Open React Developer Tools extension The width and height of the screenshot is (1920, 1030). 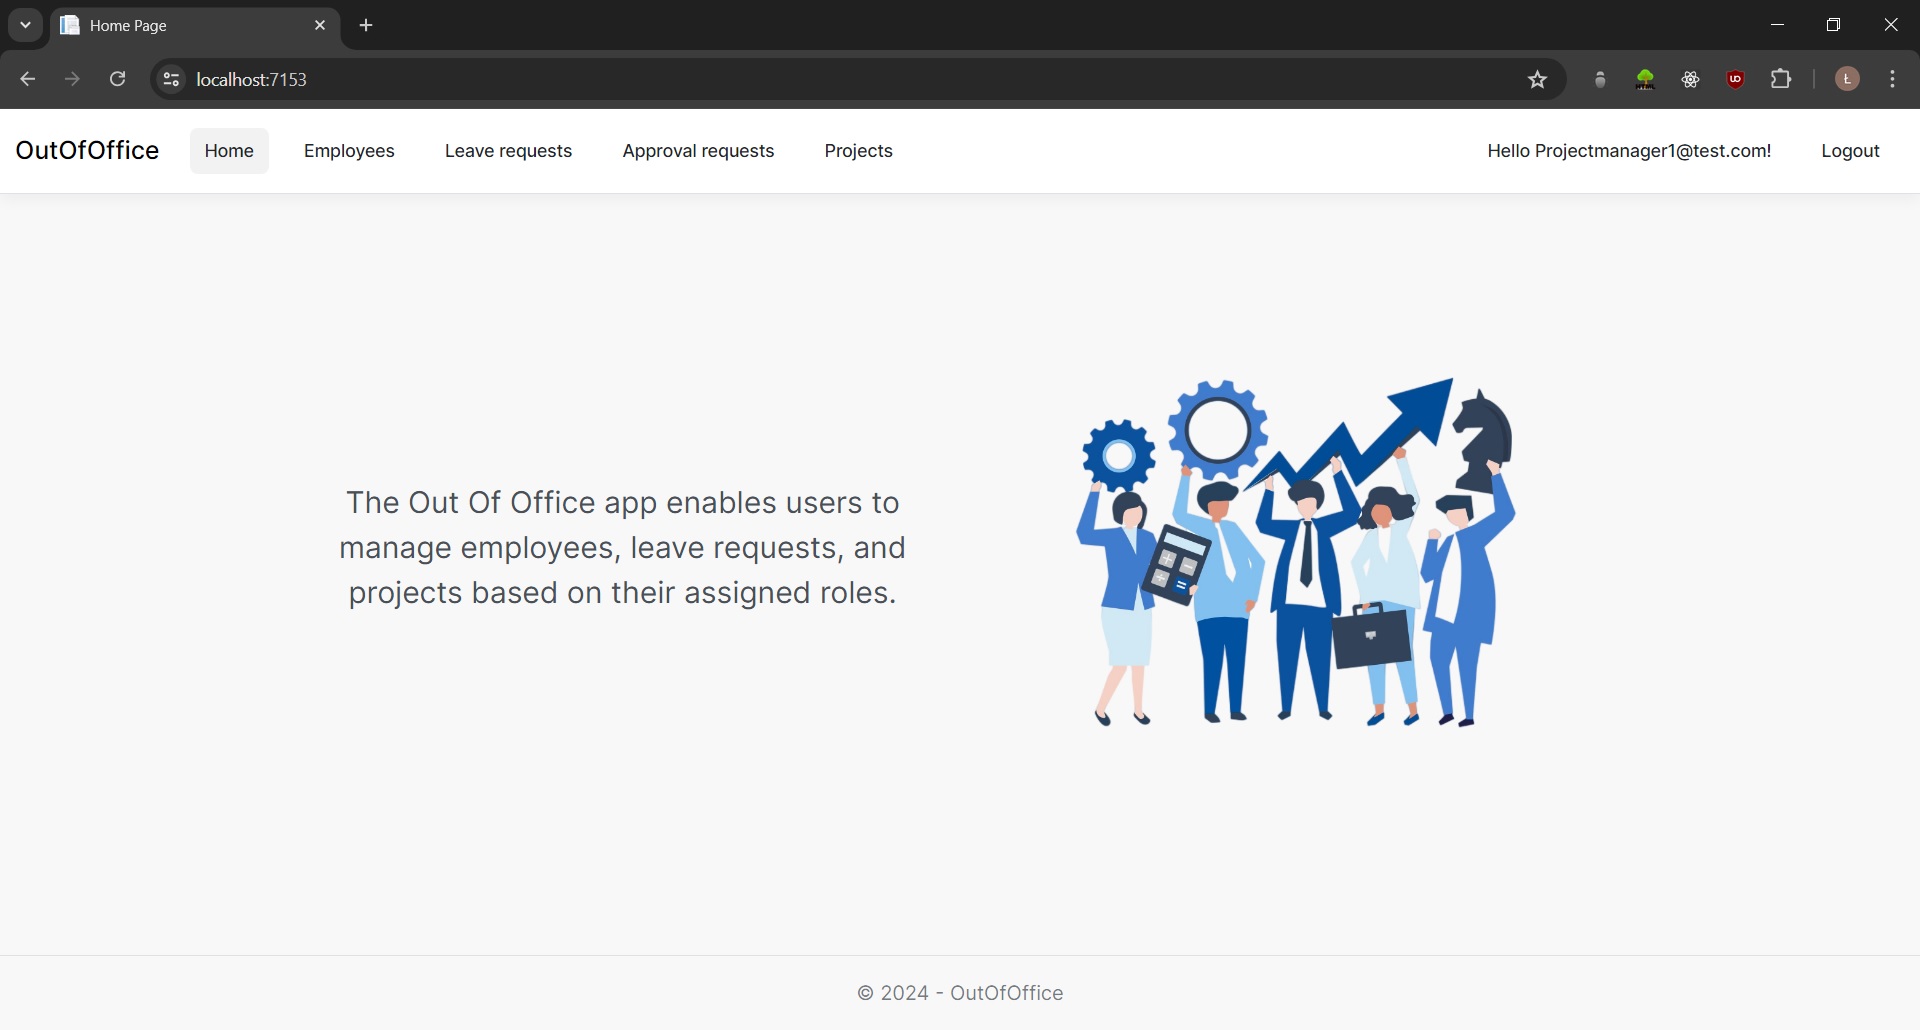tap(1690, 79)
